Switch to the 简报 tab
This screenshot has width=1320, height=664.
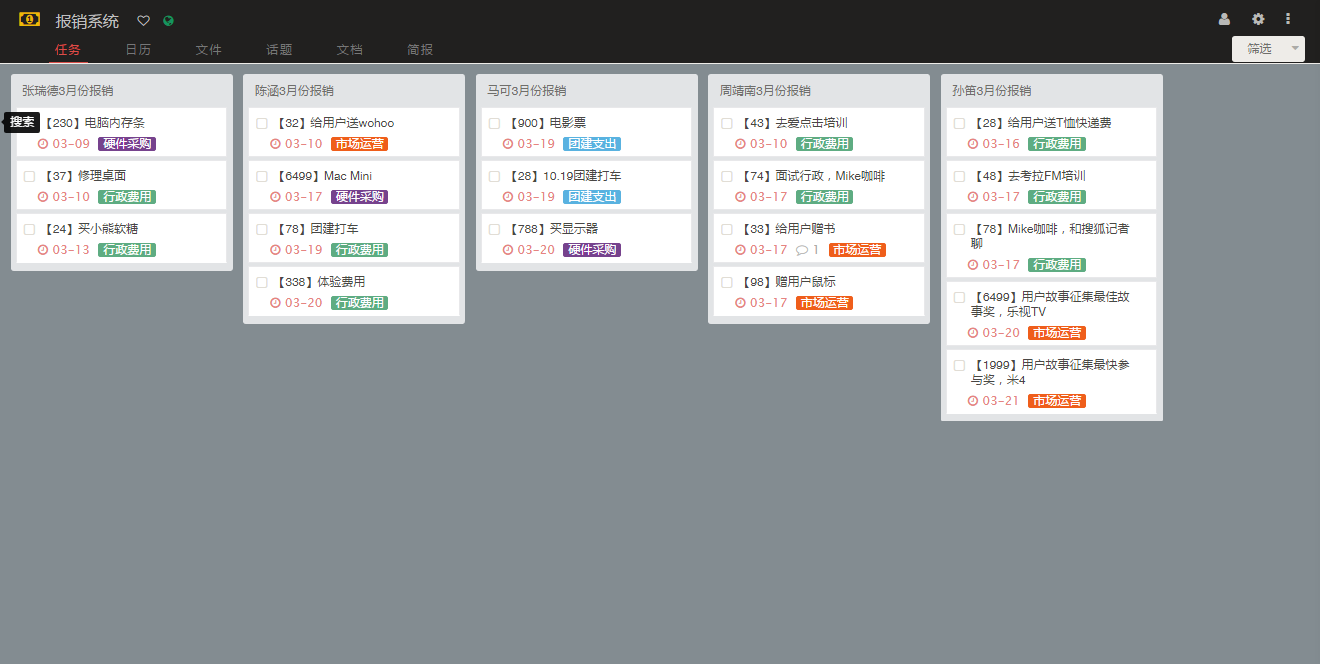click(x=420, y=49)
